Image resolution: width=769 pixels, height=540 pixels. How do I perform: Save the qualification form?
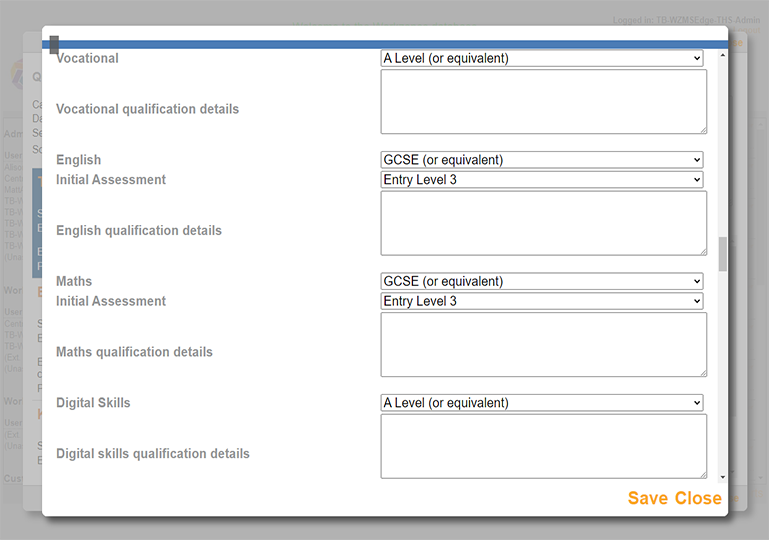pyautogui.click(x=648, y=498)
